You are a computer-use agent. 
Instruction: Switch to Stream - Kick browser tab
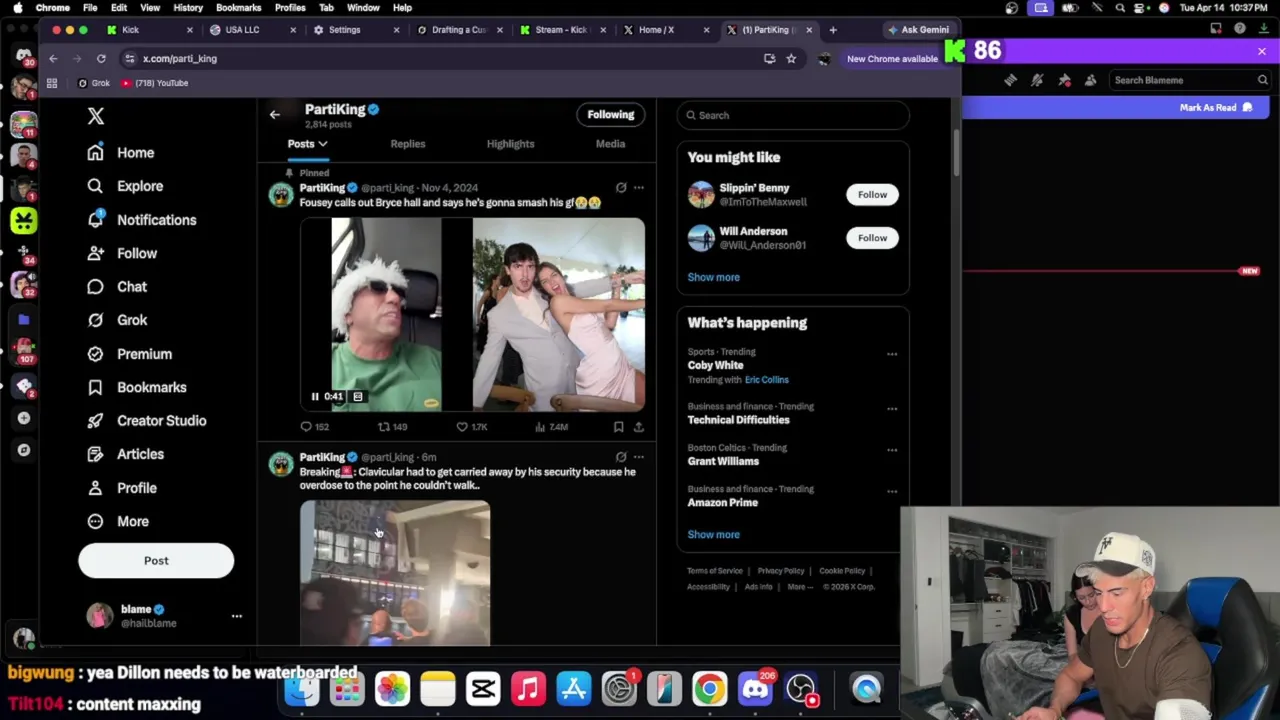(x=561, y=30)
